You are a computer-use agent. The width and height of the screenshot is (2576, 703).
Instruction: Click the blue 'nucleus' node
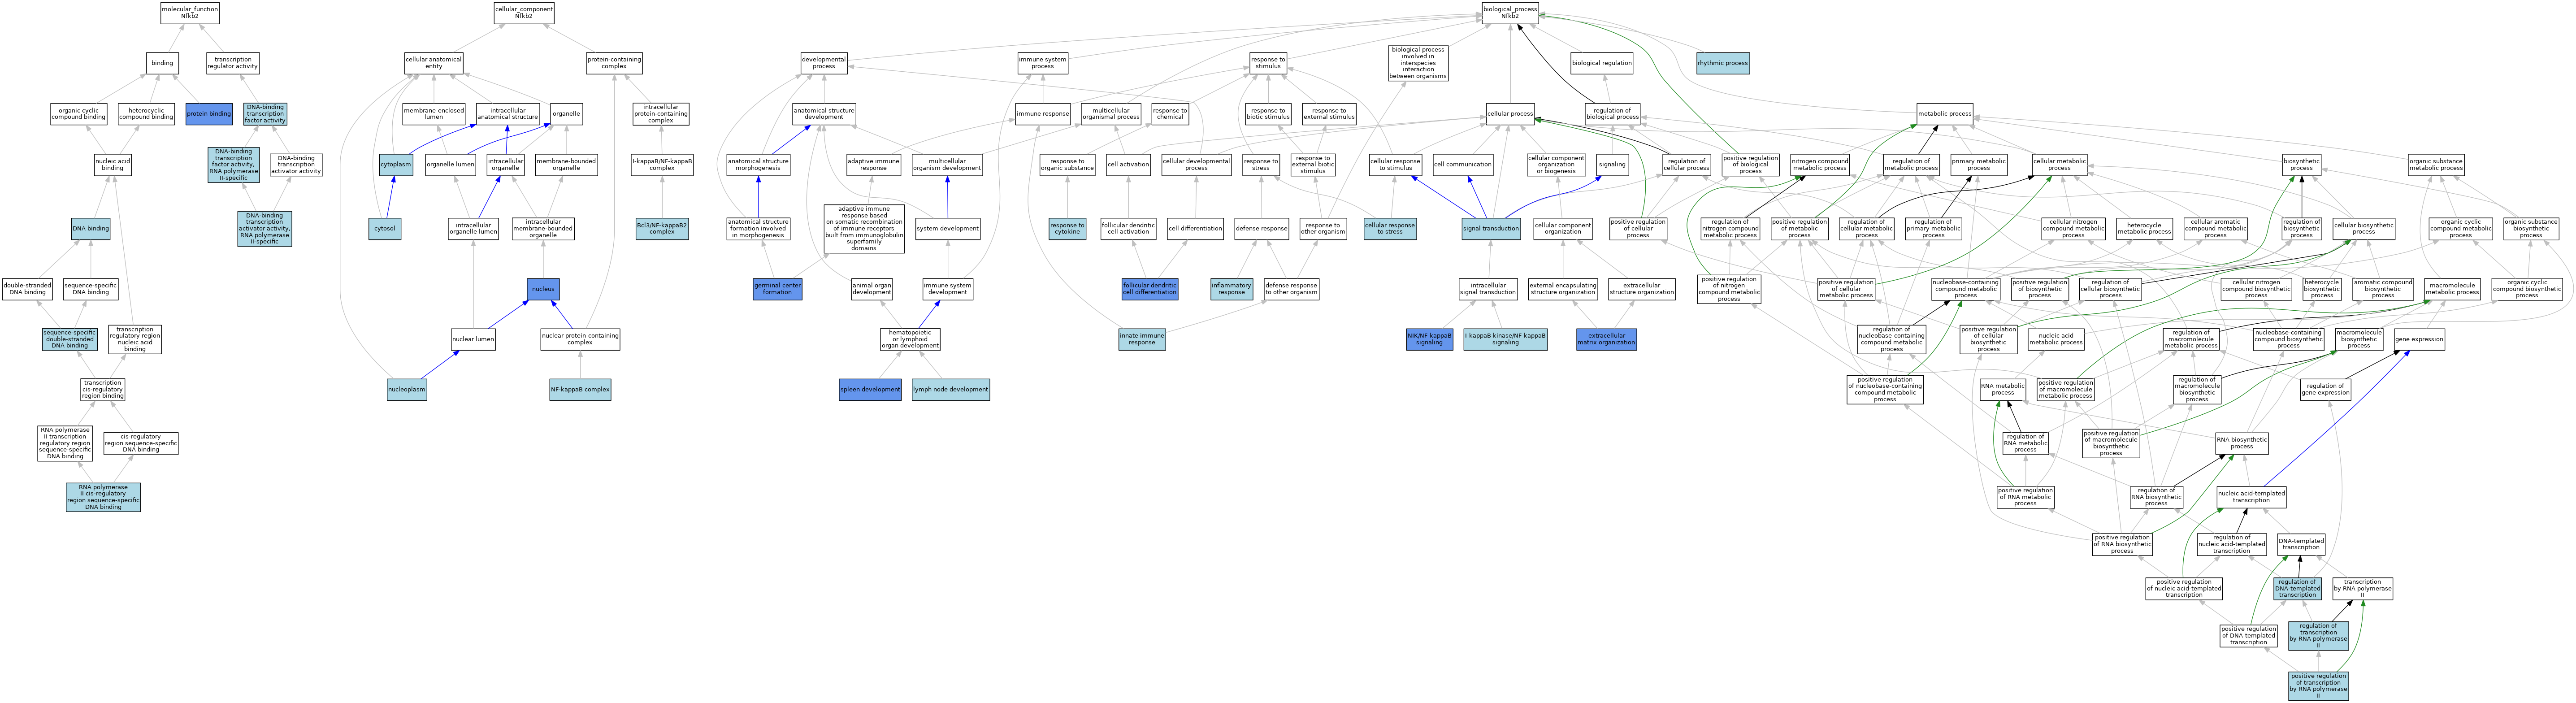pyautogui.click(x=543, y=289)
